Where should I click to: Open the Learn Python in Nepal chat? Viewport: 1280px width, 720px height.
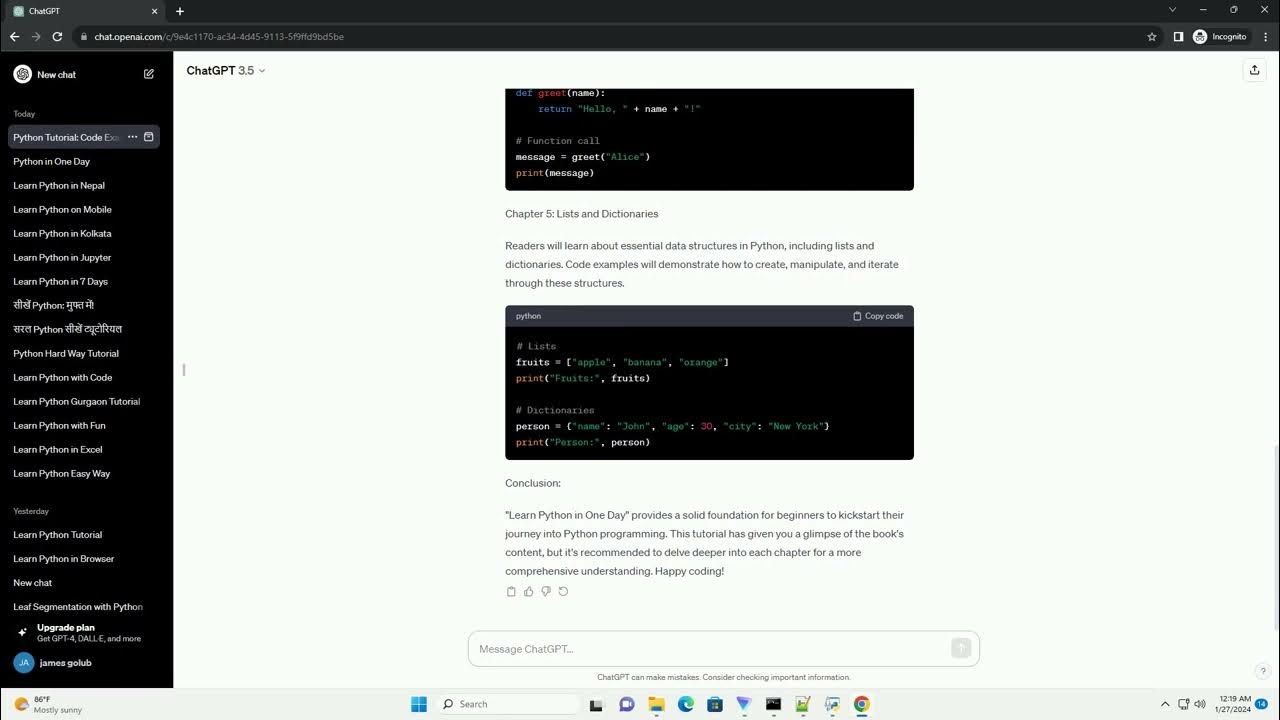tap(84, 185)
